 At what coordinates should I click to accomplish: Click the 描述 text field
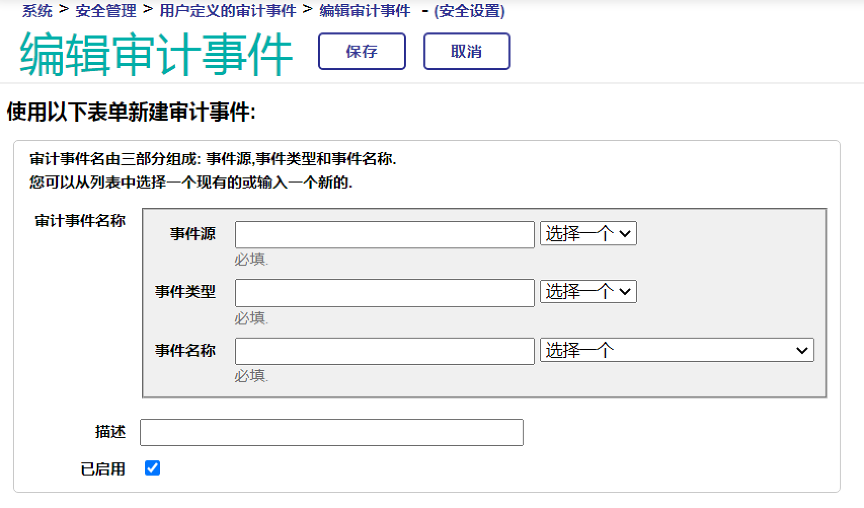pyautogui.click(x=331, y=432)
